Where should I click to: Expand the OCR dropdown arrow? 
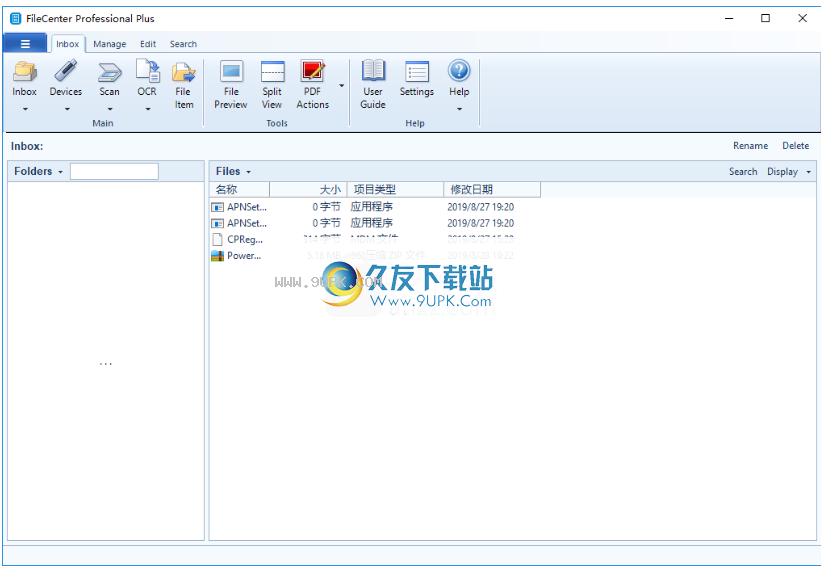coord(148,109)
